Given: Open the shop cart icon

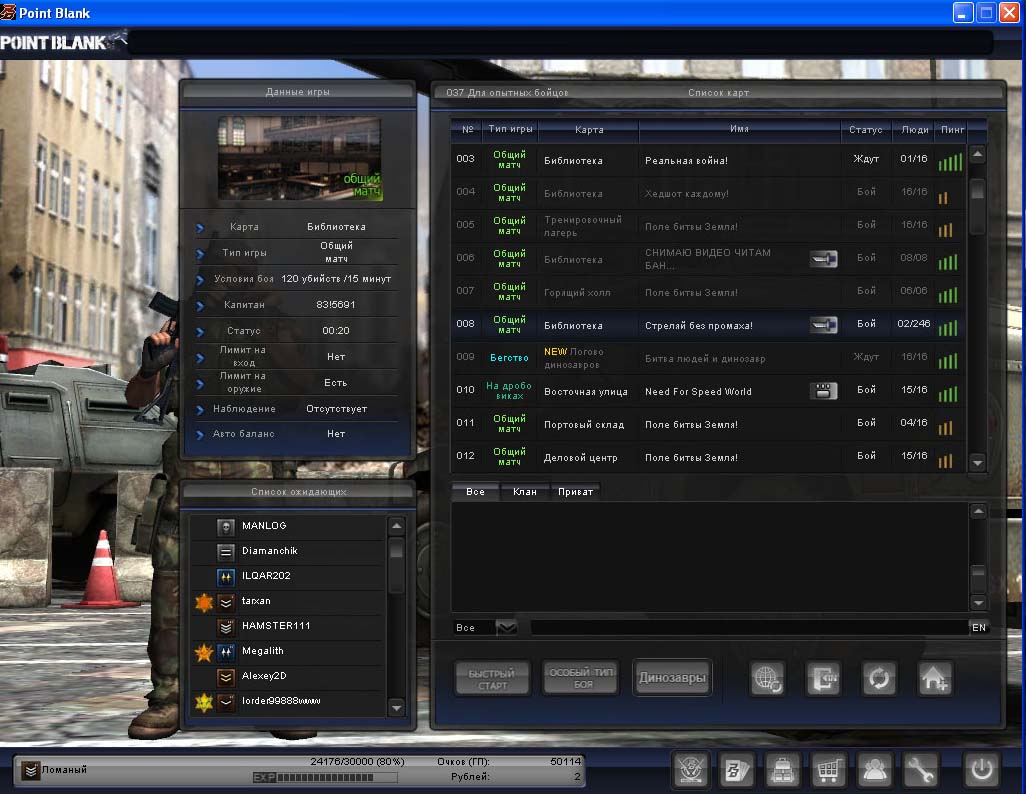Looking at the screenshot, I should [x=829, y=771].
